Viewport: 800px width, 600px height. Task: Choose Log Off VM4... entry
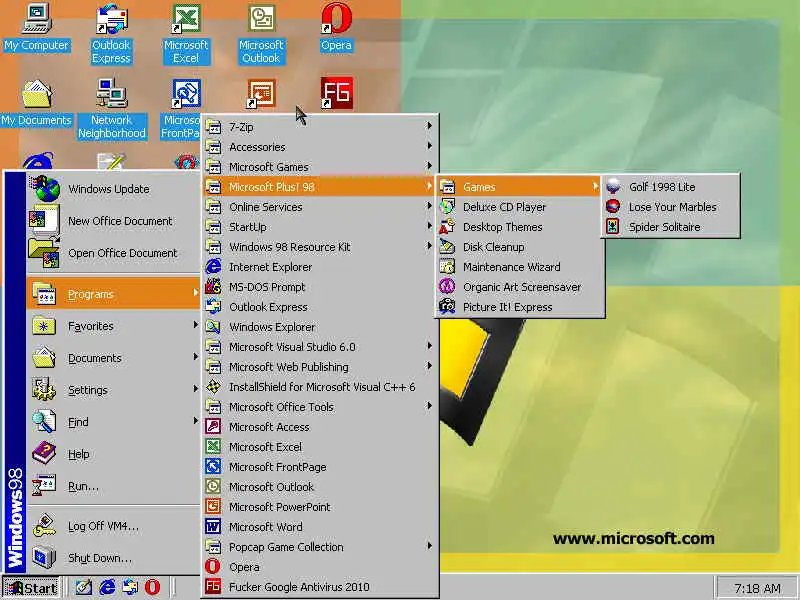(113, 526)
